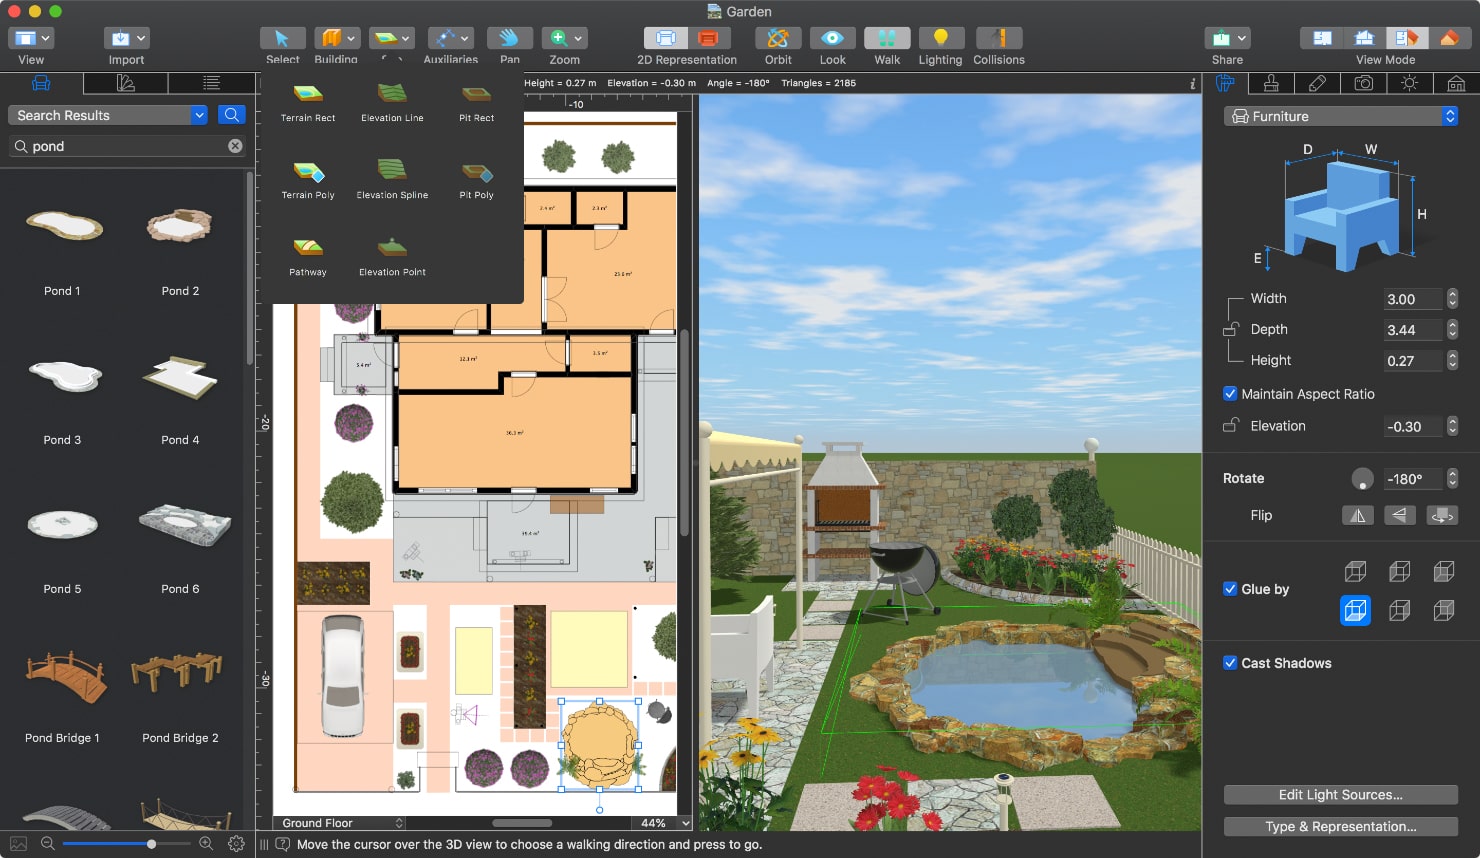Screen dimensions: 1480x858
Task: Disable Cast Shadows checkbox
Action: (x=1230, y=663)
